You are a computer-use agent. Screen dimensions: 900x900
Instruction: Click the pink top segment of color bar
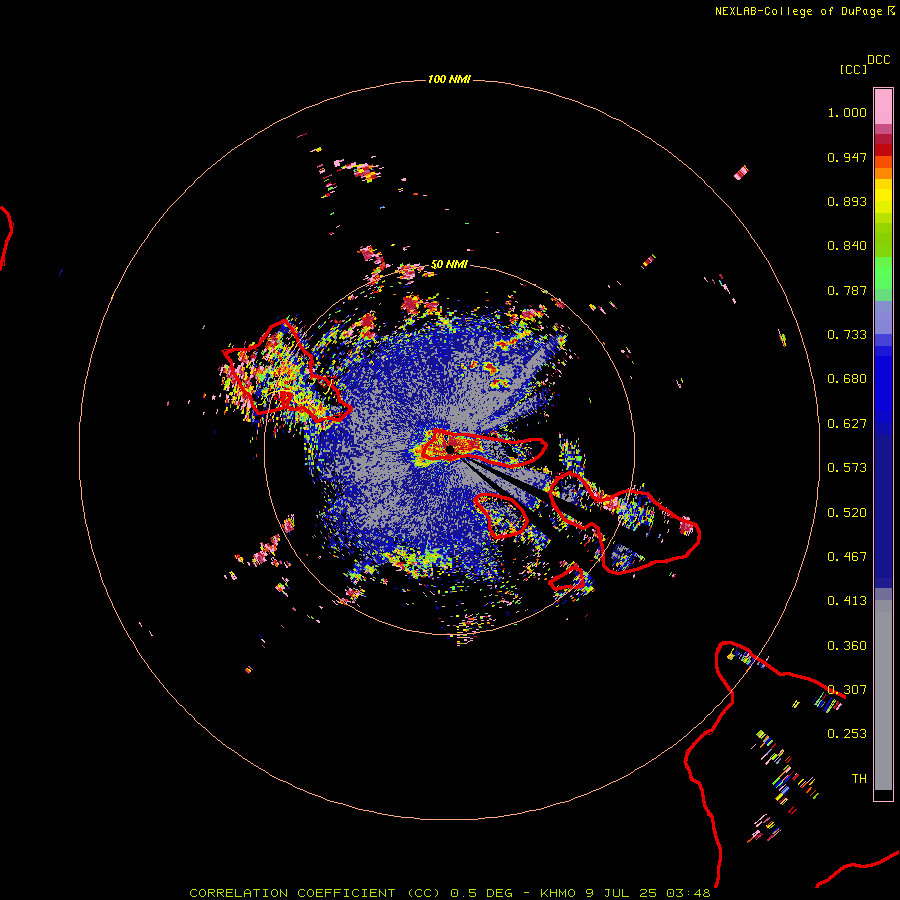[883, 106]
